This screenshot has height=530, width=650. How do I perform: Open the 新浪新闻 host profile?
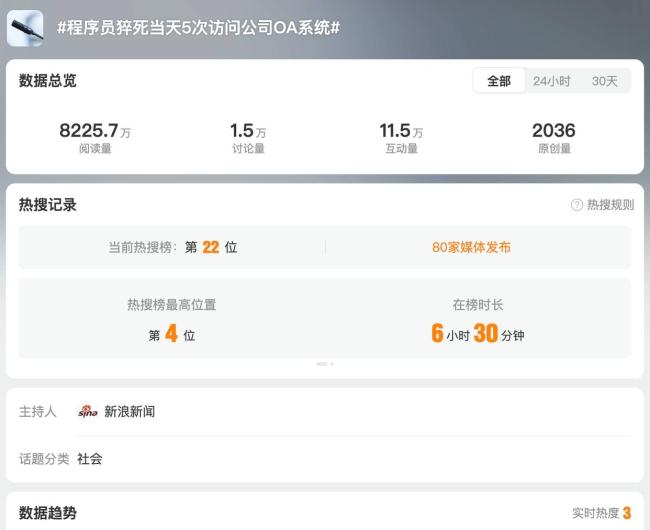(130, 411)
